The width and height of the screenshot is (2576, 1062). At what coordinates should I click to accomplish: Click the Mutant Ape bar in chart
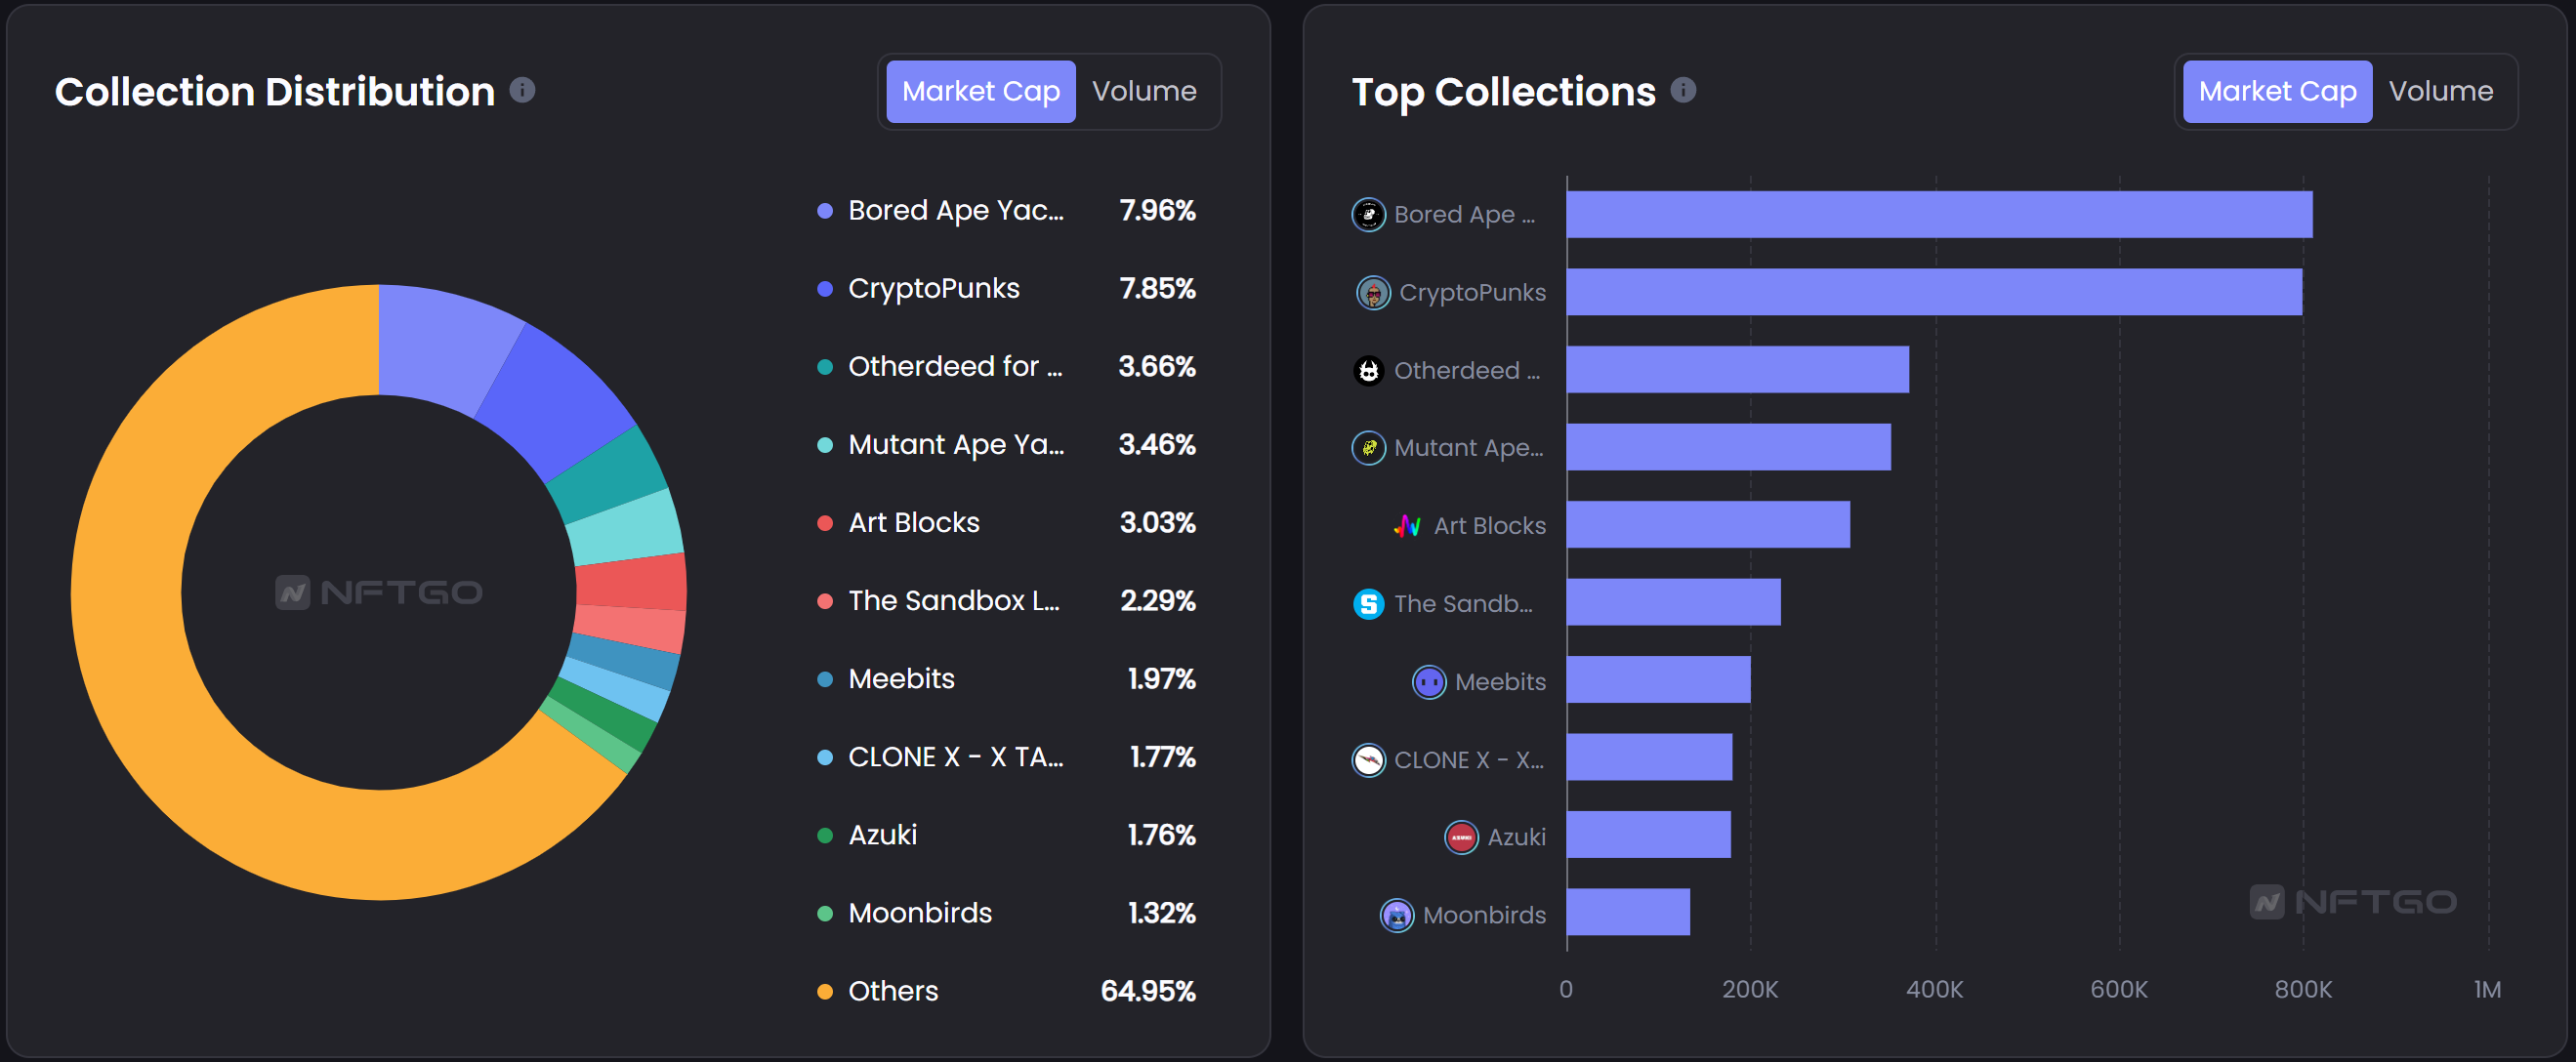pyautogui.click(x=1729, y=448)
